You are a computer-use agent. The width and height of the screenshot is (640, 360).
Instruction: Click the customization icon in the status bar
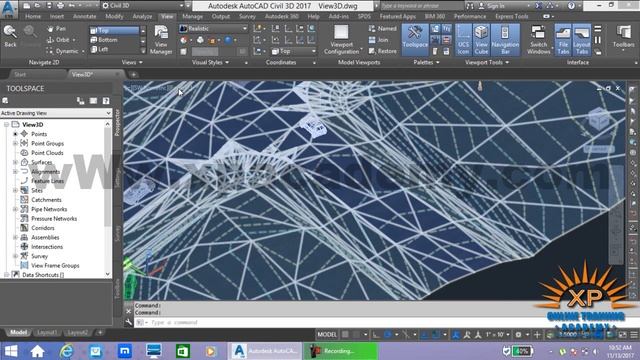click(634, 335)
